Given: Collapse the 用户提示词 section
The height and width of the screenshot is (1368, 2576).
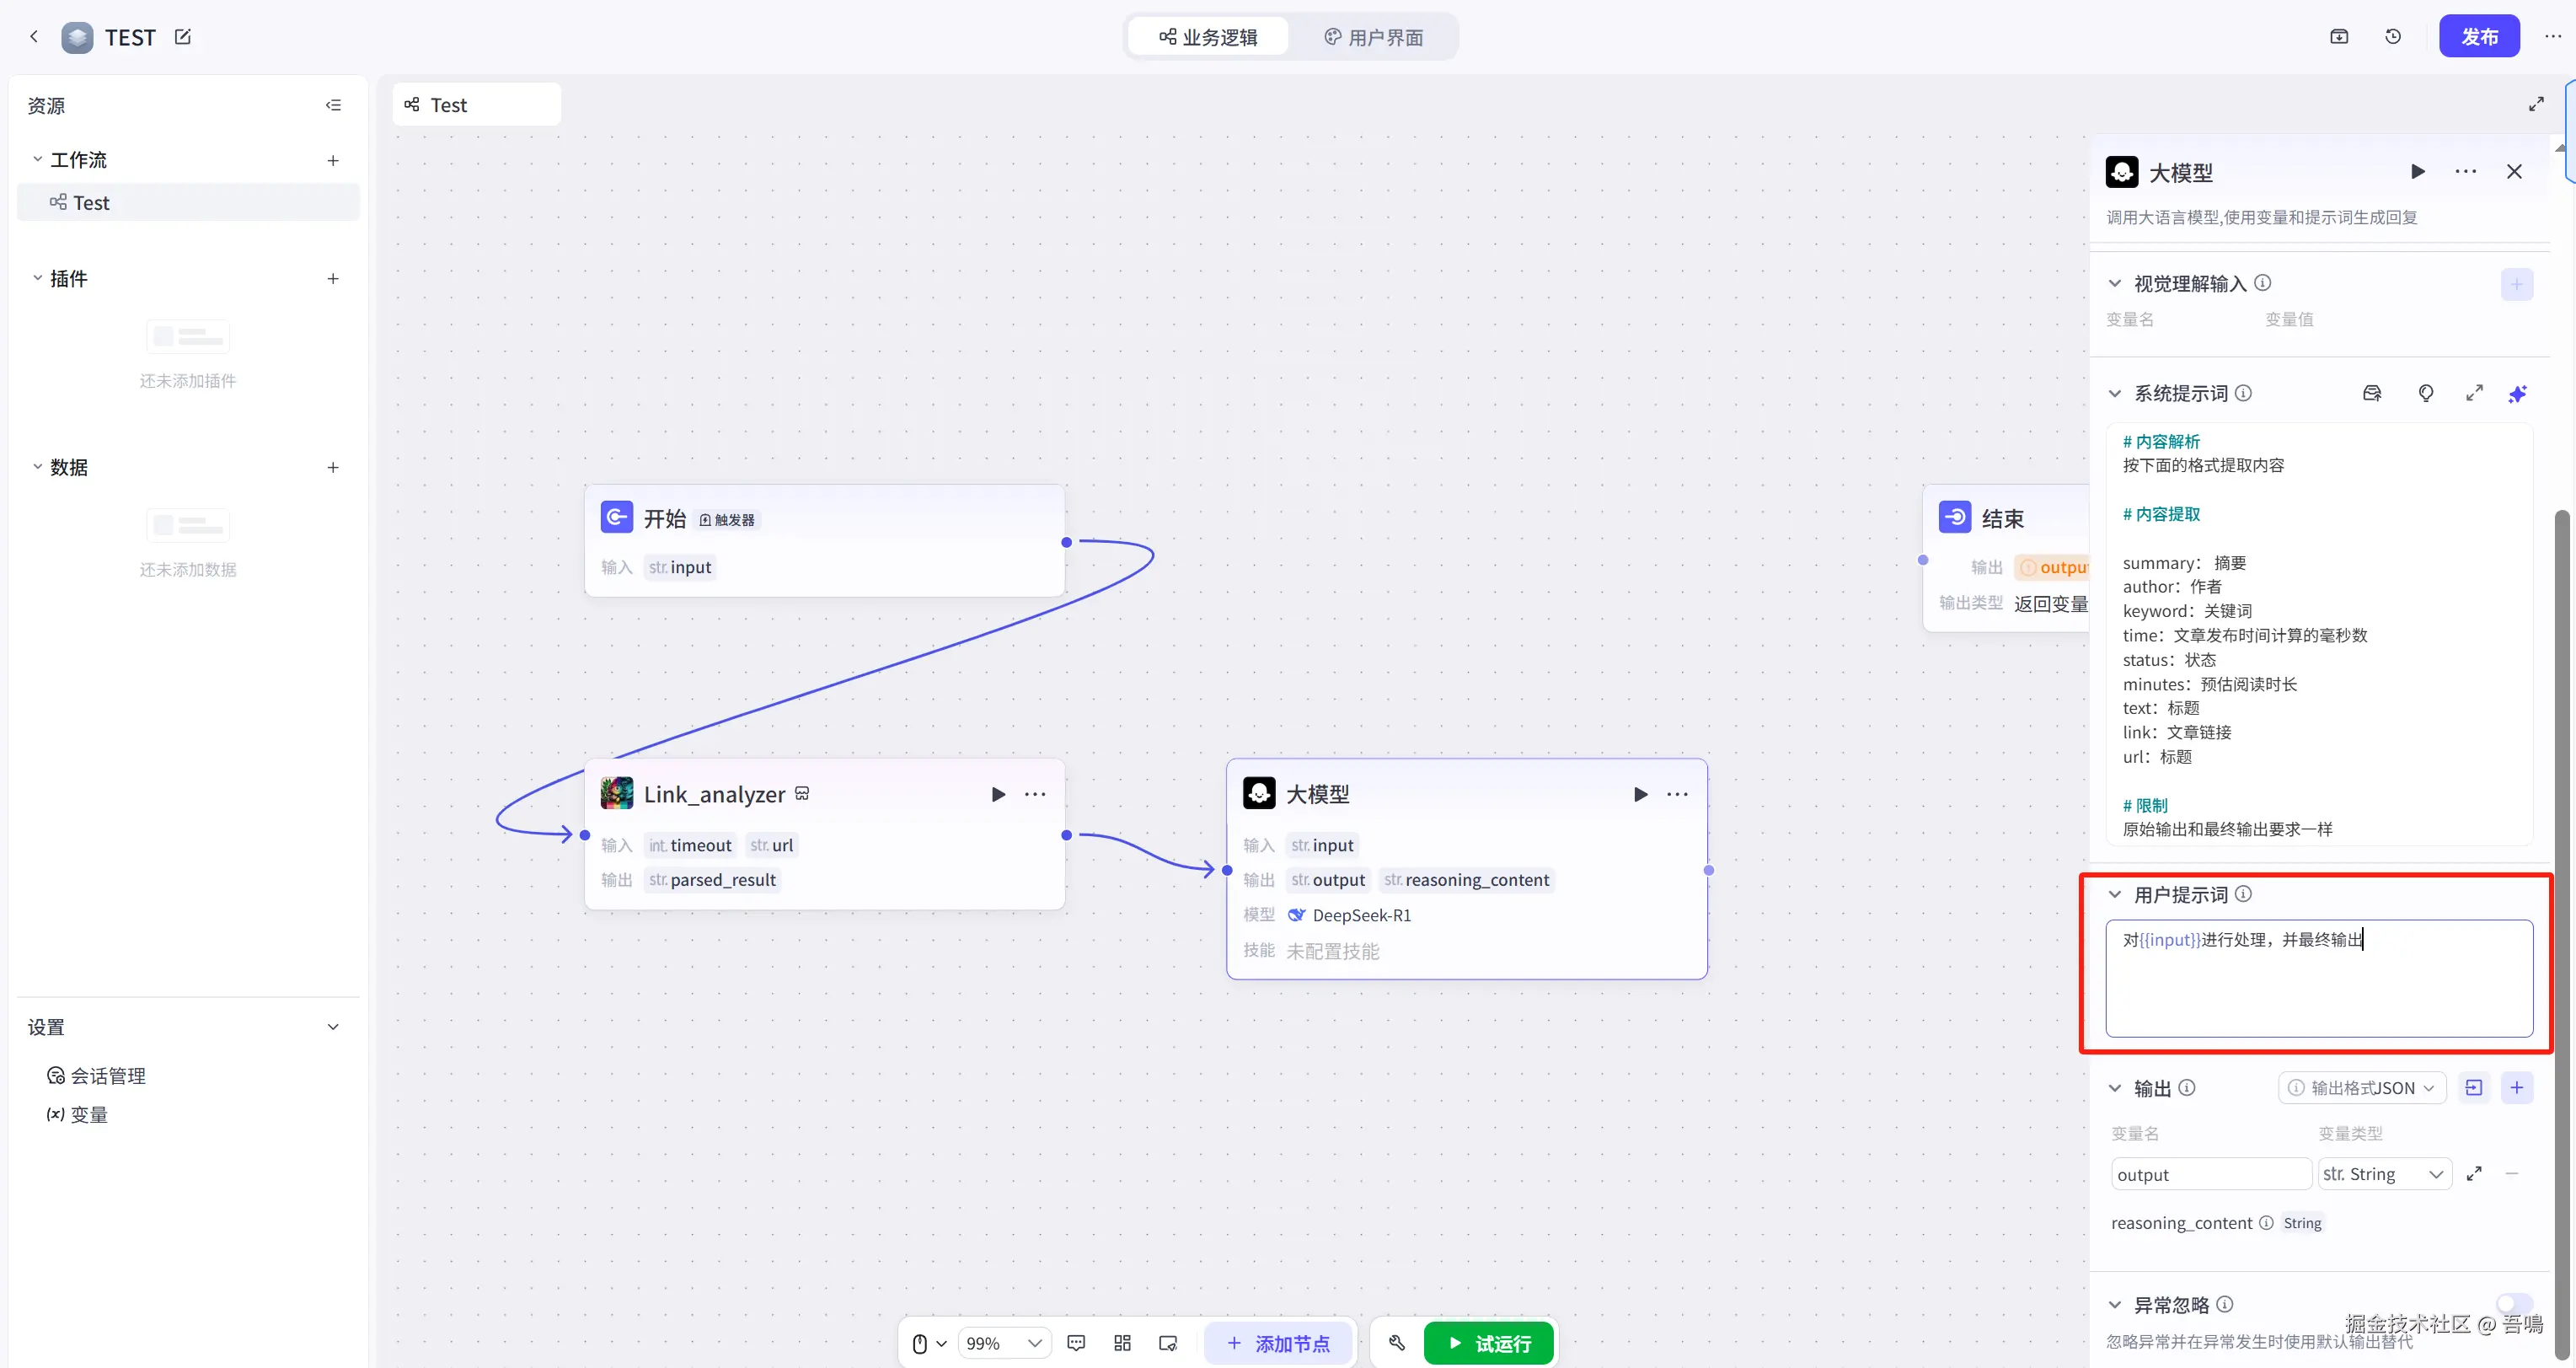Looking at the screenshot, I should click(x=2114, y=895).
